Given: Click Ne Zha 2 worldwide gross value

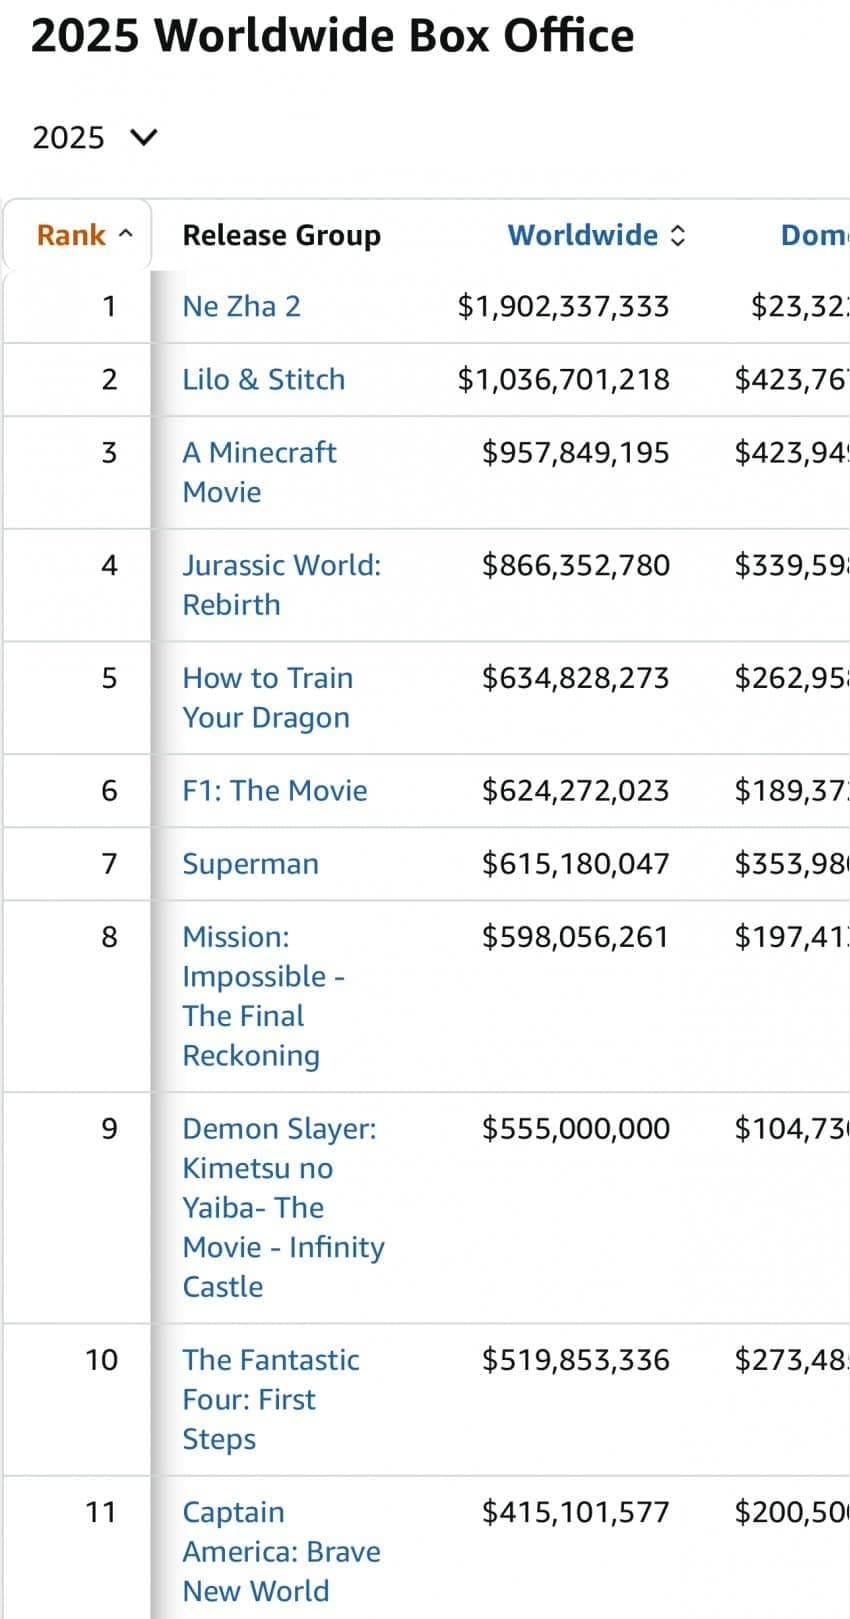Looking at the screenshot, I should [563, 306].
